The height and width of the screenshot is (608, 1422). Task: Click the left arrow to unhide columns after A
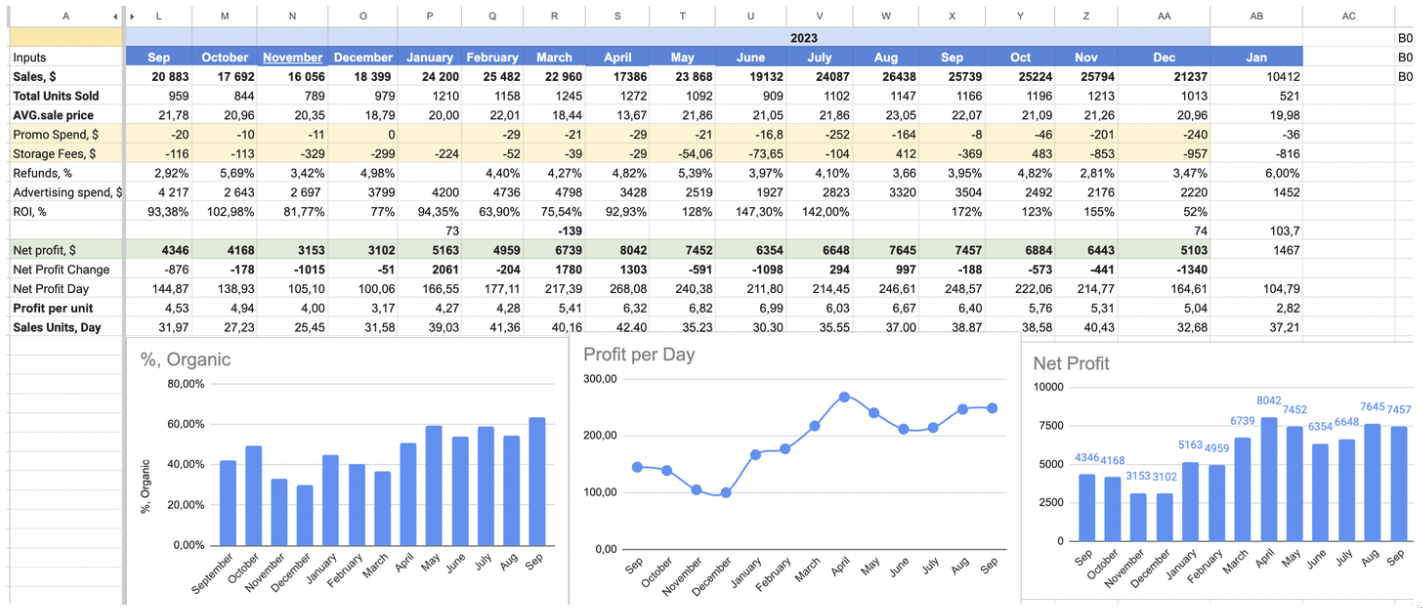[x=115, y=17]
